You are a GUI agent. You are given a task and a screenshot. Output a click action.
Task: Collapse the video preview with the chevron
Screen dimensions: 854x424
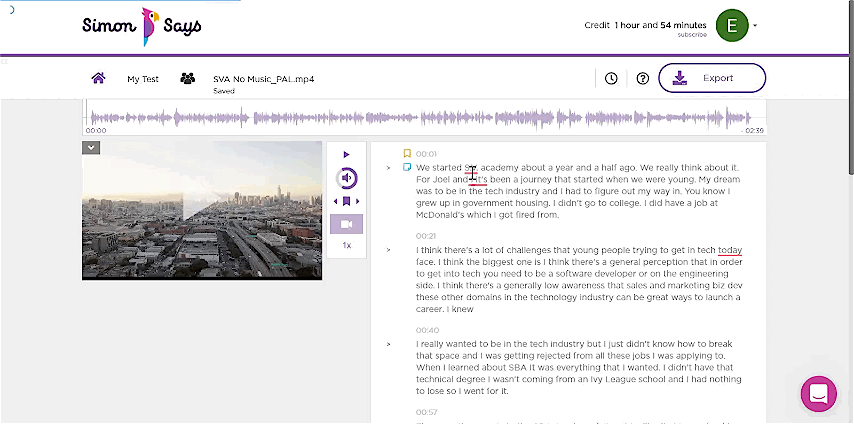click(x=91, y=148)
